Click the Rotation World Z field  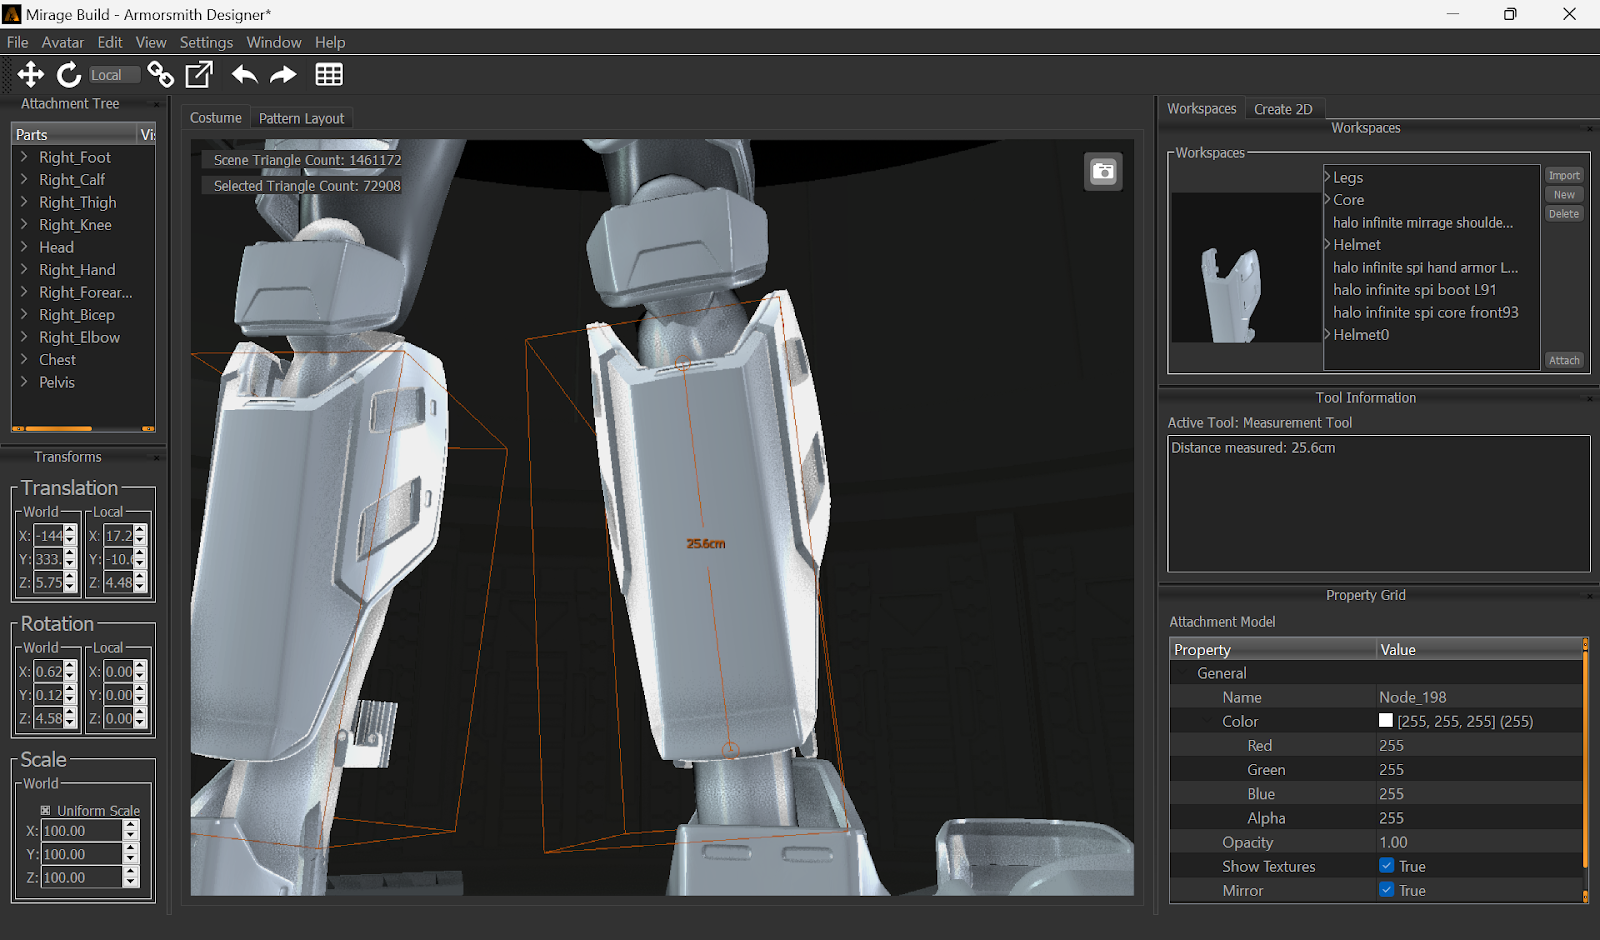click(48, 718)
